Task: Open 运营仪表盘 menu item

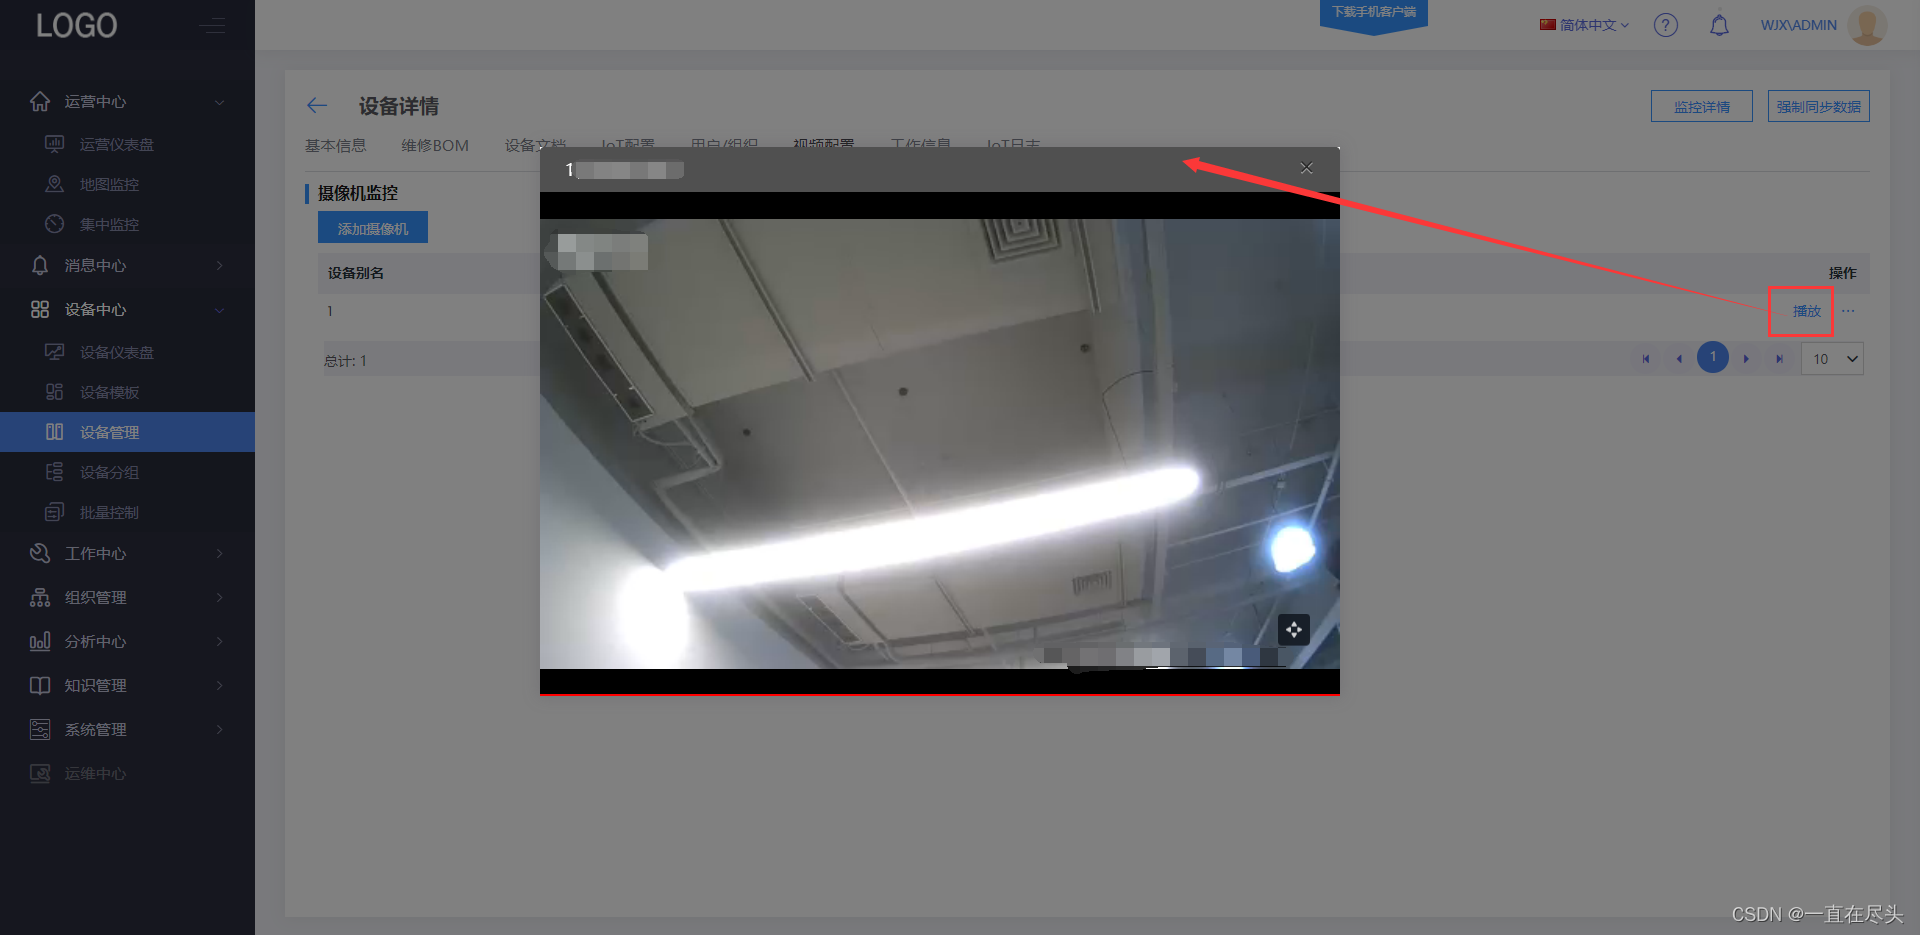Action: pos(116,144)
